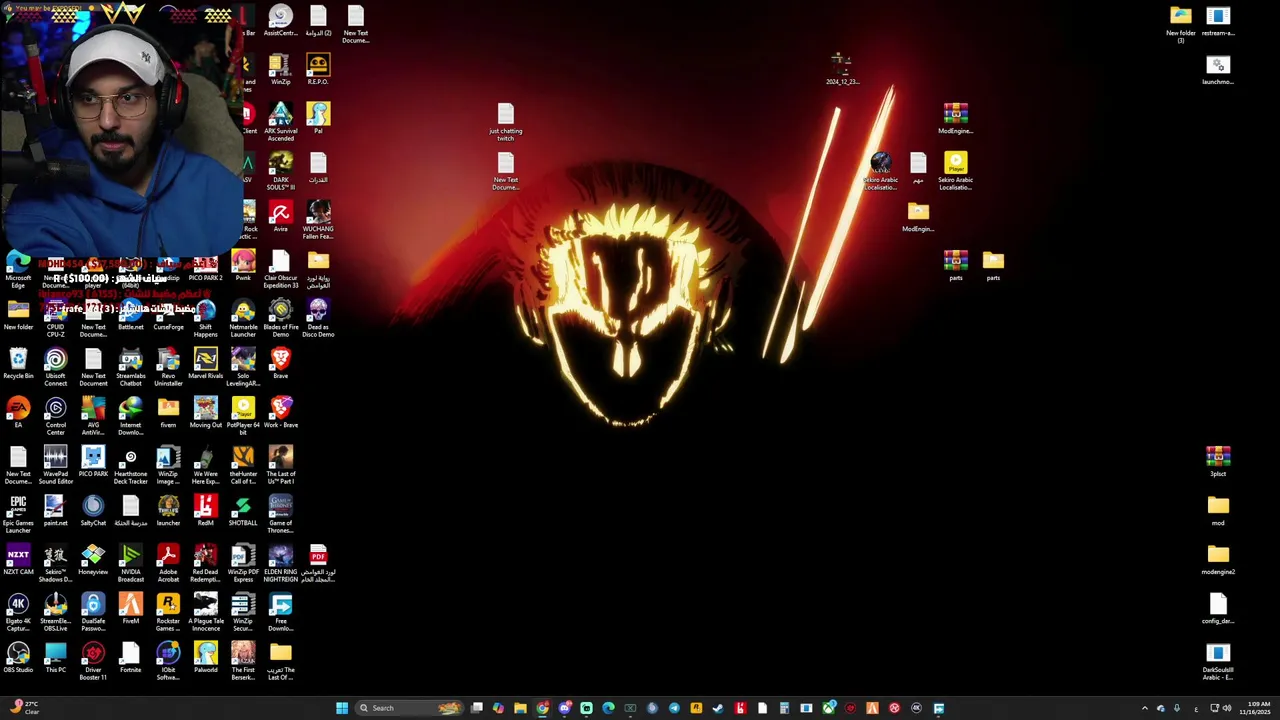Select the This PC icon

(56, 657)
